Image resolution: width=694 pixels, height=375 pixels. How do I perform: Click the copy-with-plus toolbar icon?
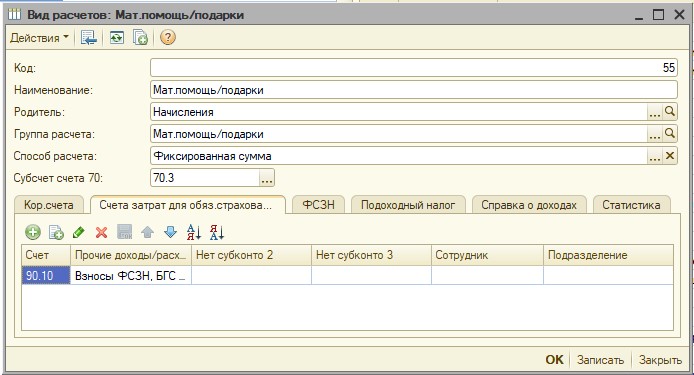pyautogui.click(x=140, y=38)
